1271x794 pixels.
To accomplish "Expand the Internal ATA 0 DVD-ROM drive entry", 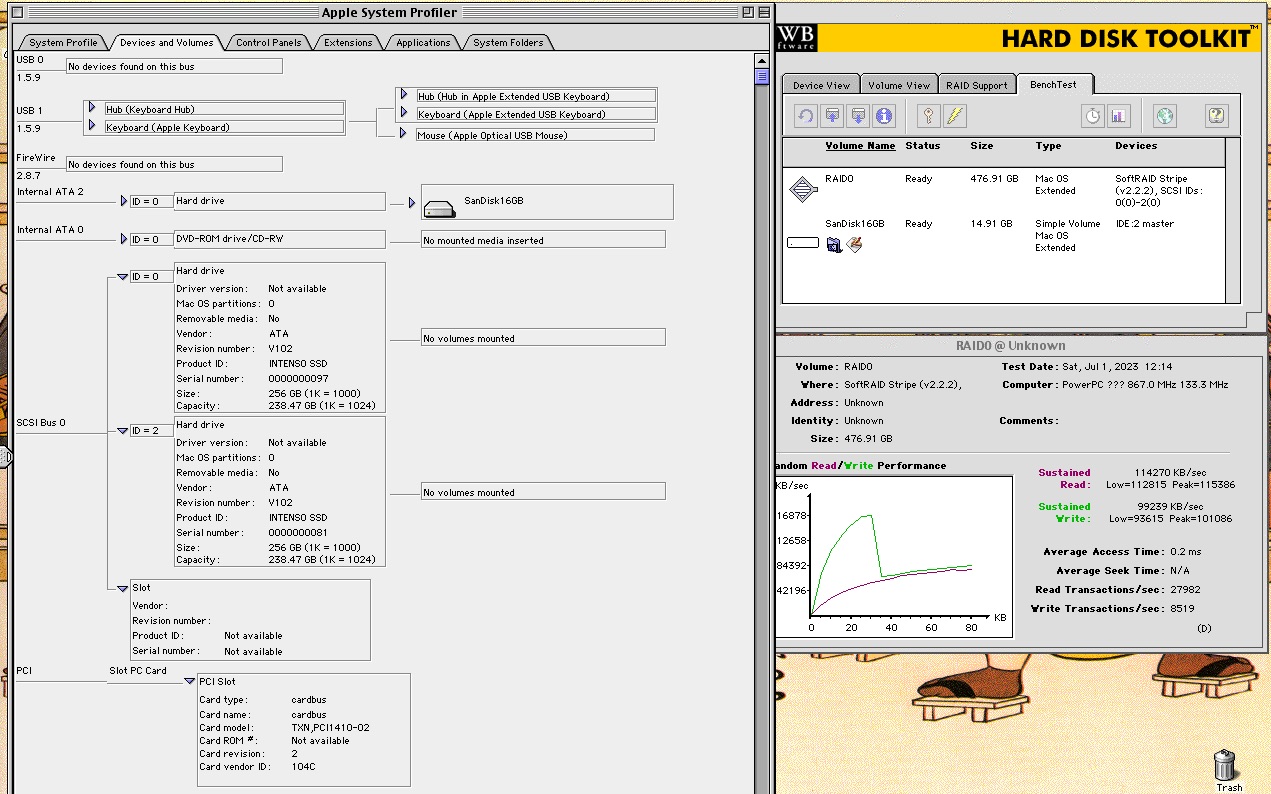I will pyautogui.click(x=124, y=239).
